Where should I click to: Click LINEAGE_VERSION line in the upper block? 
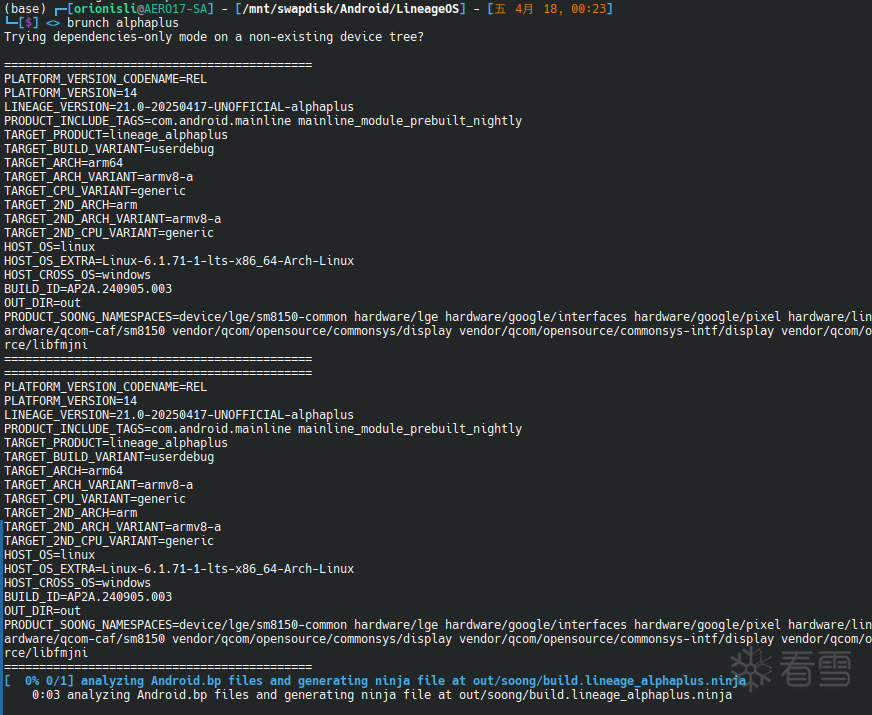179,107
